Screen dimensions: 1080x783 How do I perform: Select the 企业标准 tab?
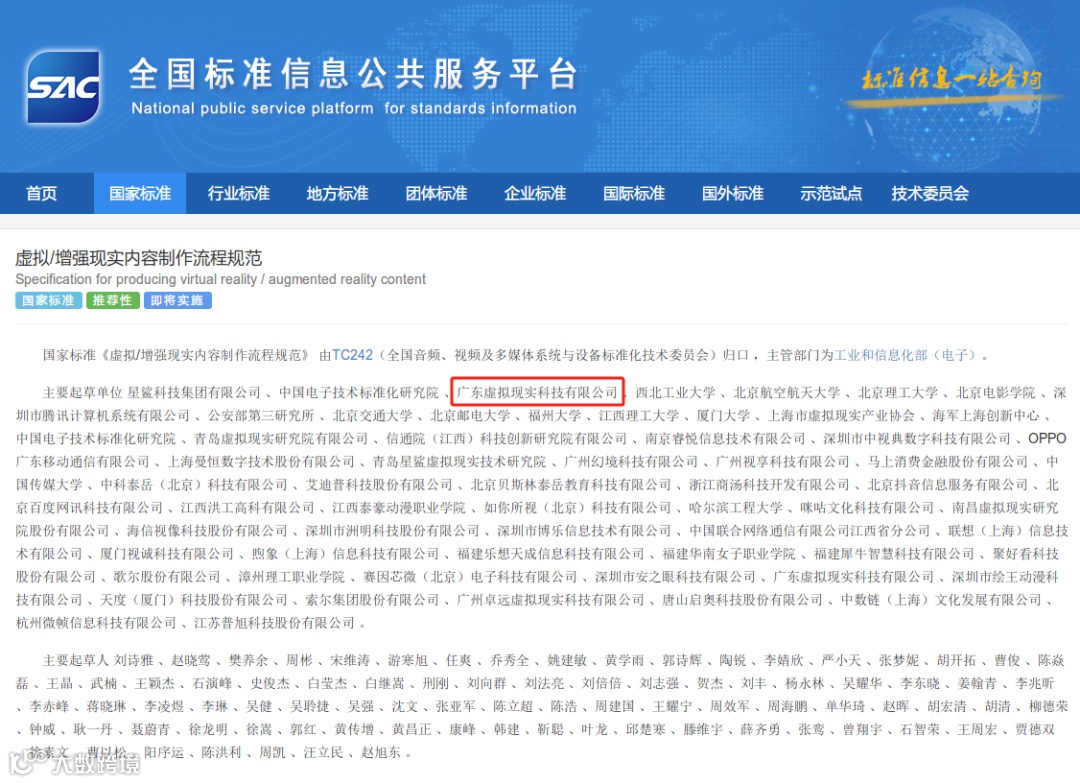coord(534,194)
